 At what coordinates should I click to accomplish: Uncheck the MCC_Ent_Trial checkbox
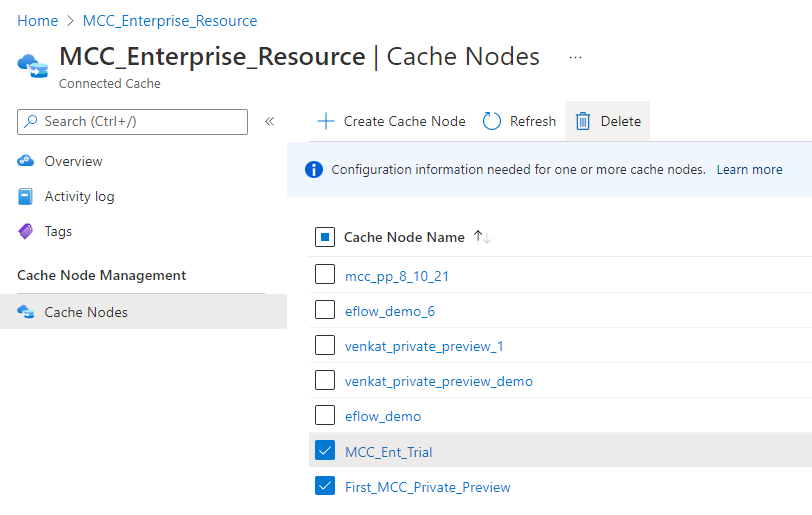pos(325,451)
